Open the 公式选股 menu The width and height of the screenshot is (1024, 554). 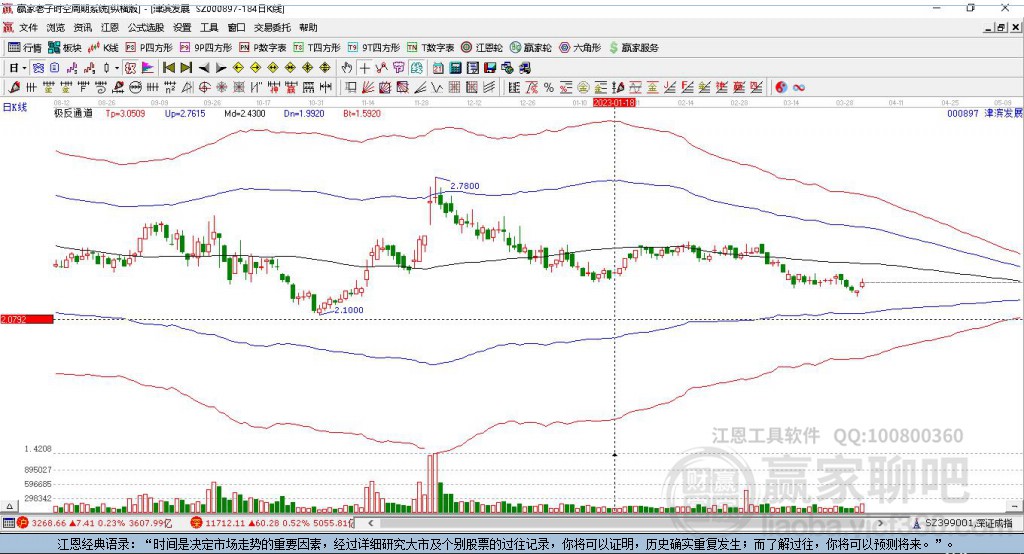[145, 28]
